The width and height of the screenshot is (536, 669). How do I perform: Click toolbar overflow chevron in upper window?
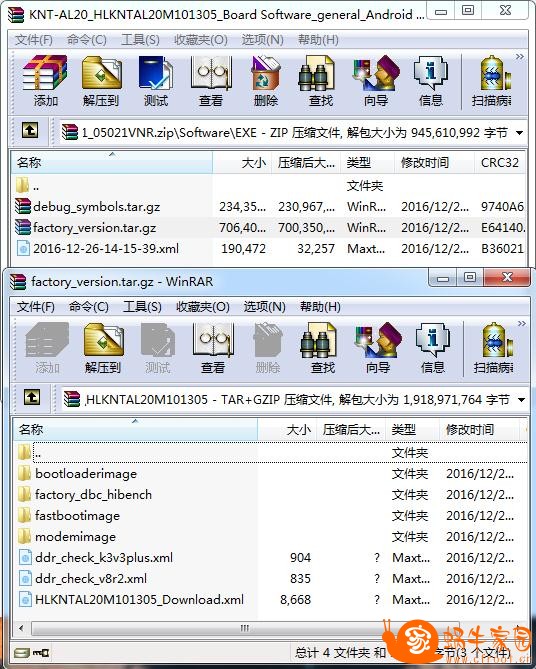click(519, 57)
